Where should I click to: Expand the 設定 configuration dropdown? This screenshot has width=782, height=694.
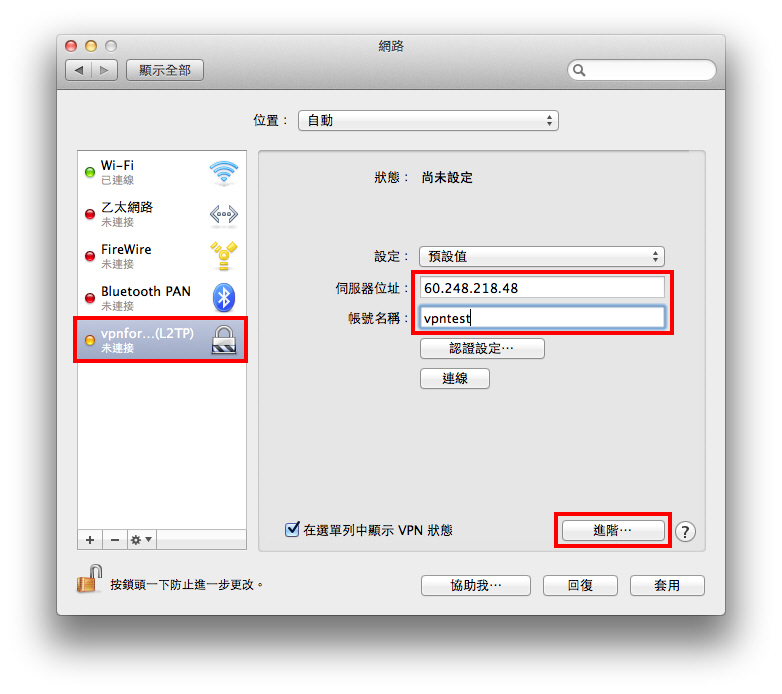[x=542, y=256]
